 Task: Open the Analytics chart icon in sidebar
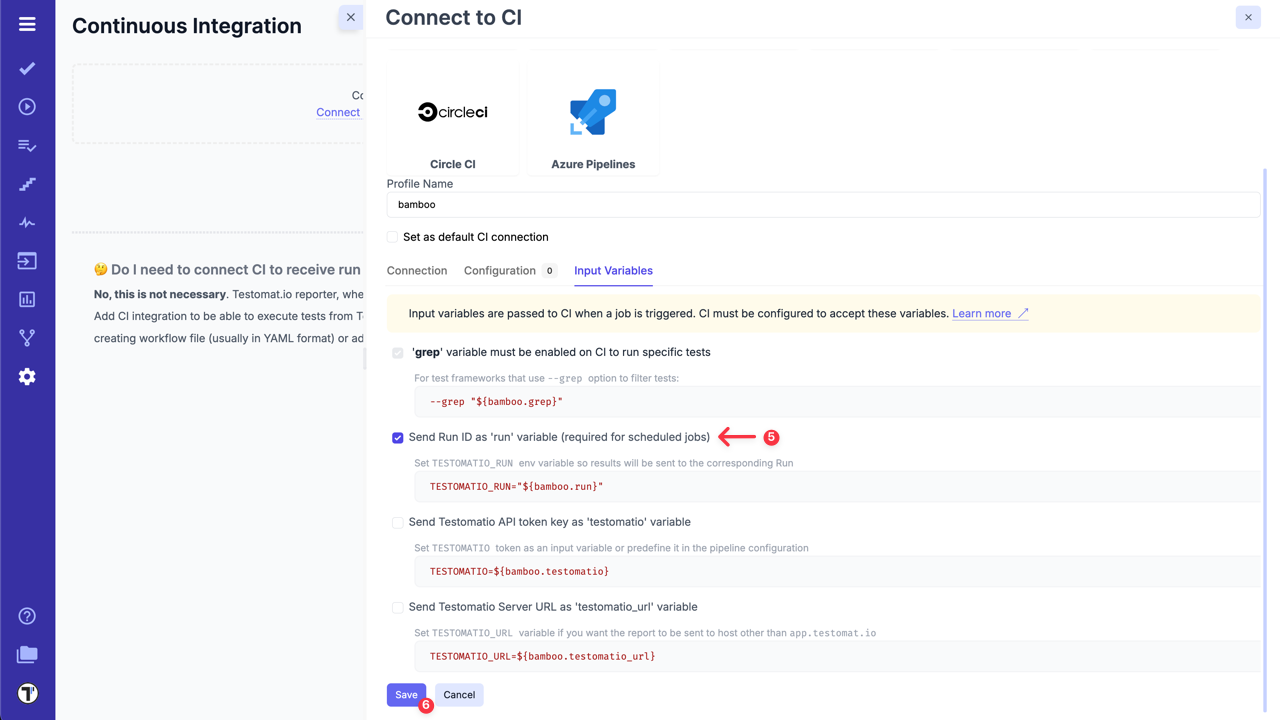(x=27, y=299)
